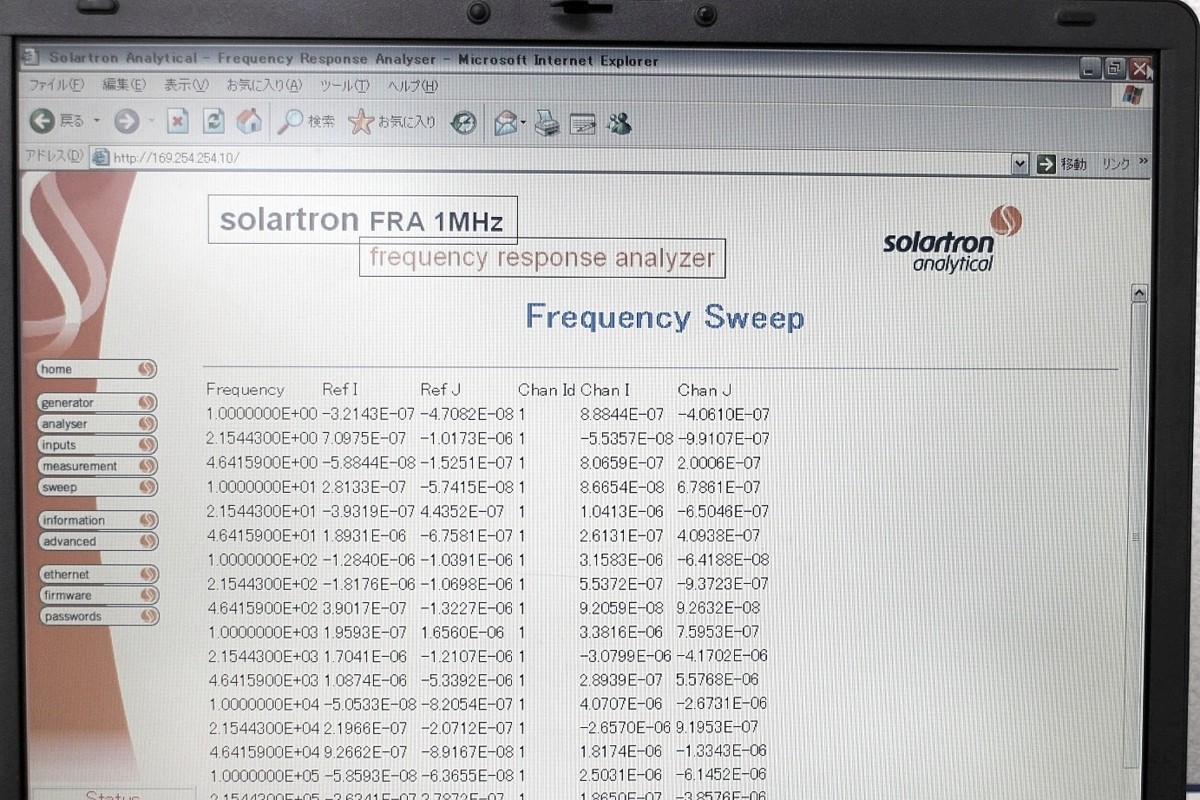Go to the Home page icon
Screen dimensions: 1200x800
point(249,121)
